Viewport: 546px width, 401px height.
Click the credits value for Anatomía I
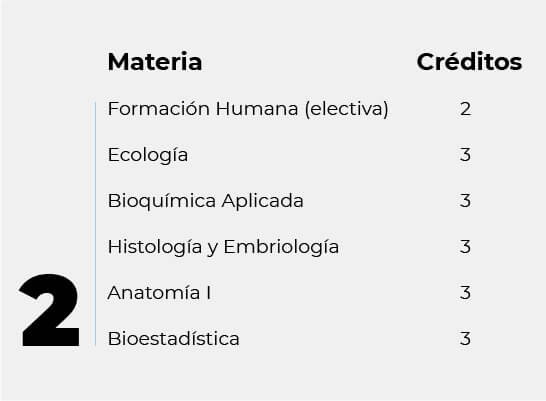point(466,293)
